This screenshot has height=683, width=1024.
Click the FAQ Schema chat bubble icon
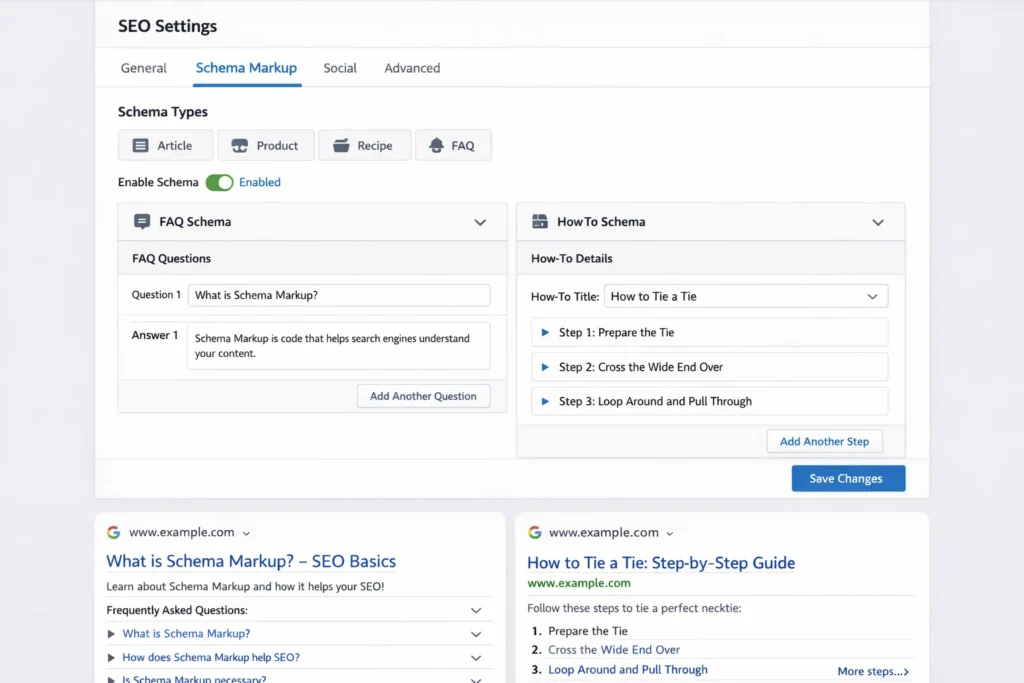[142, 222]
